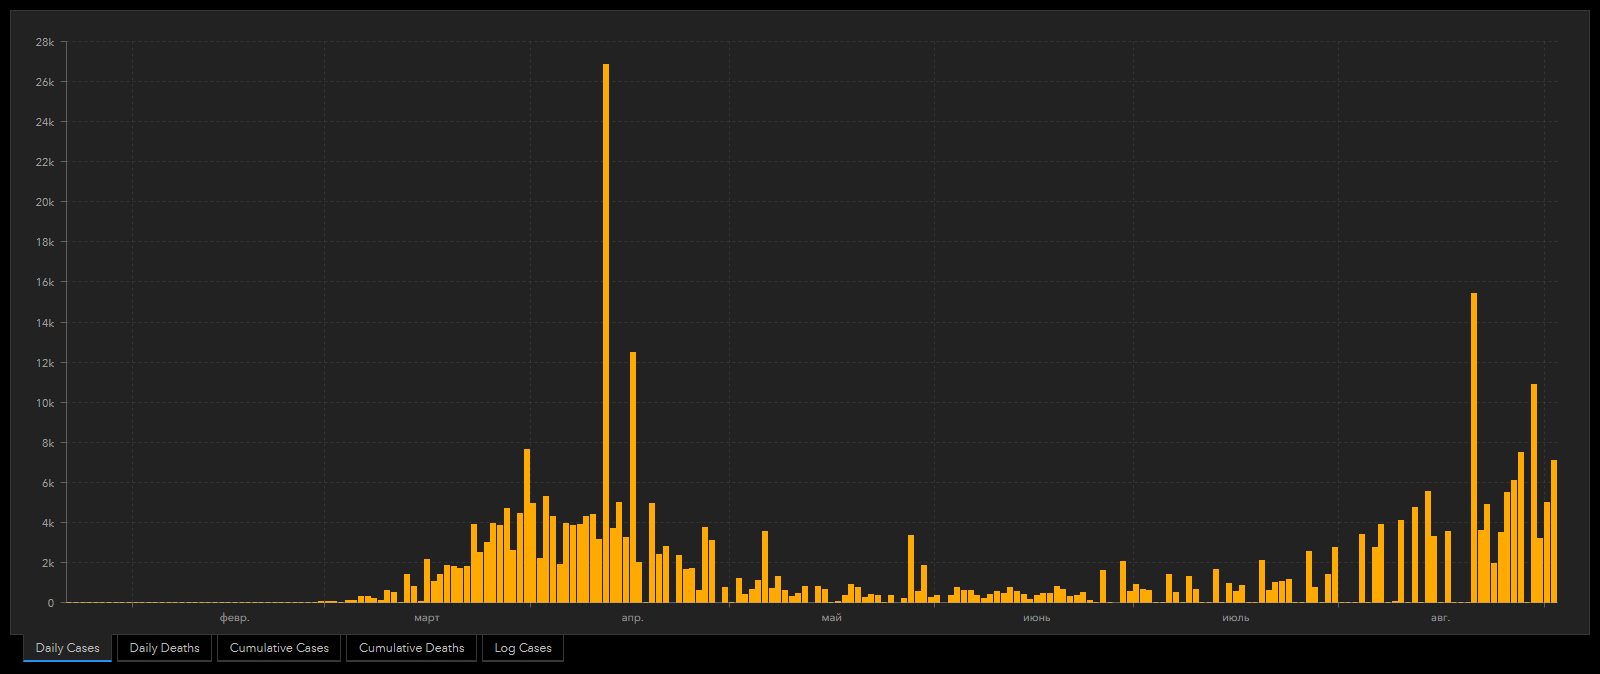Click the 4k y-axis label
Image resolution: width=1600 pixels, height=674 pixels.
click(48, 523)
